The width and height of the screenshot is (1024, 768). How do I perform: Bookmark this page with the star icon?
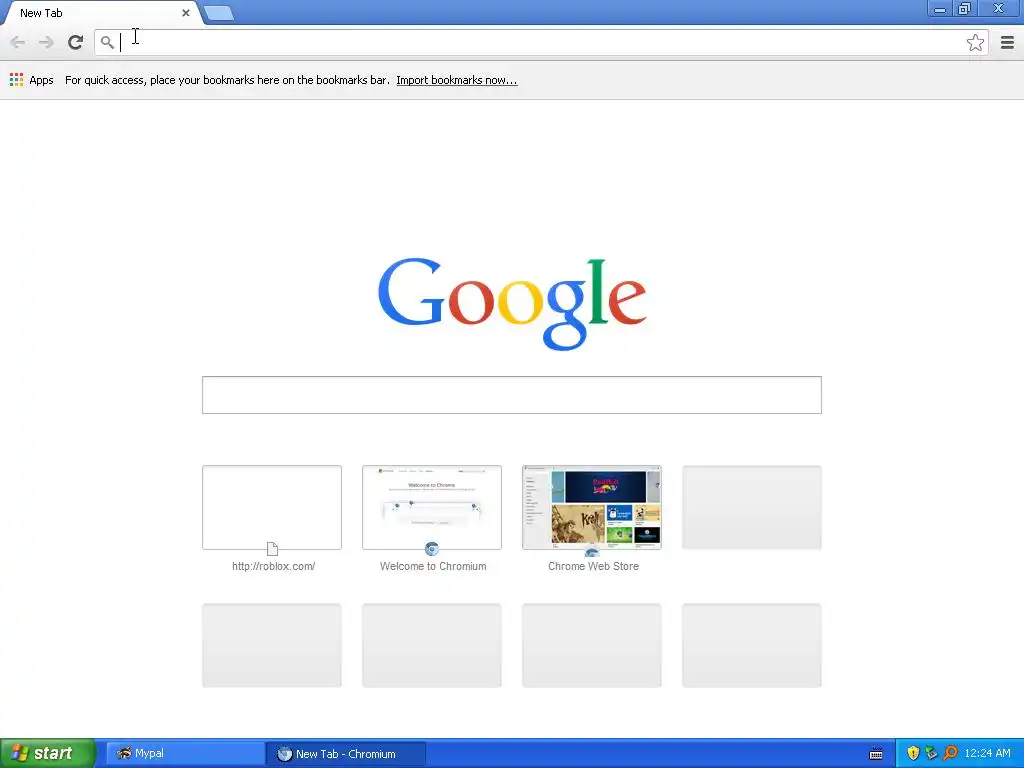coord(975,42)
